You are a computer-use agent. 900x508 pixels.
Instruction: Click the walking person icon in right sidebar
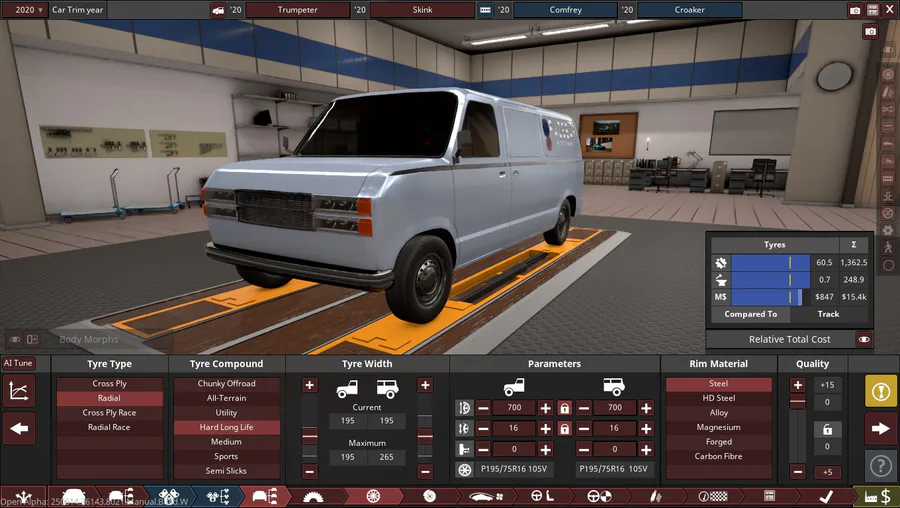pyautogui.click(x=888, y=247)
